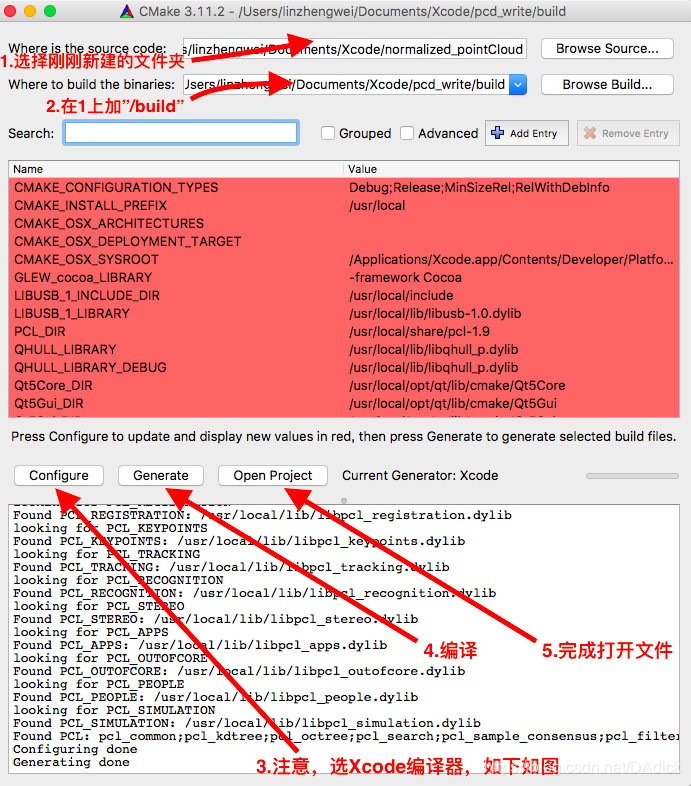Select CMAKE_OSX_DEPLOYMENT_TARGET entry

127,242
